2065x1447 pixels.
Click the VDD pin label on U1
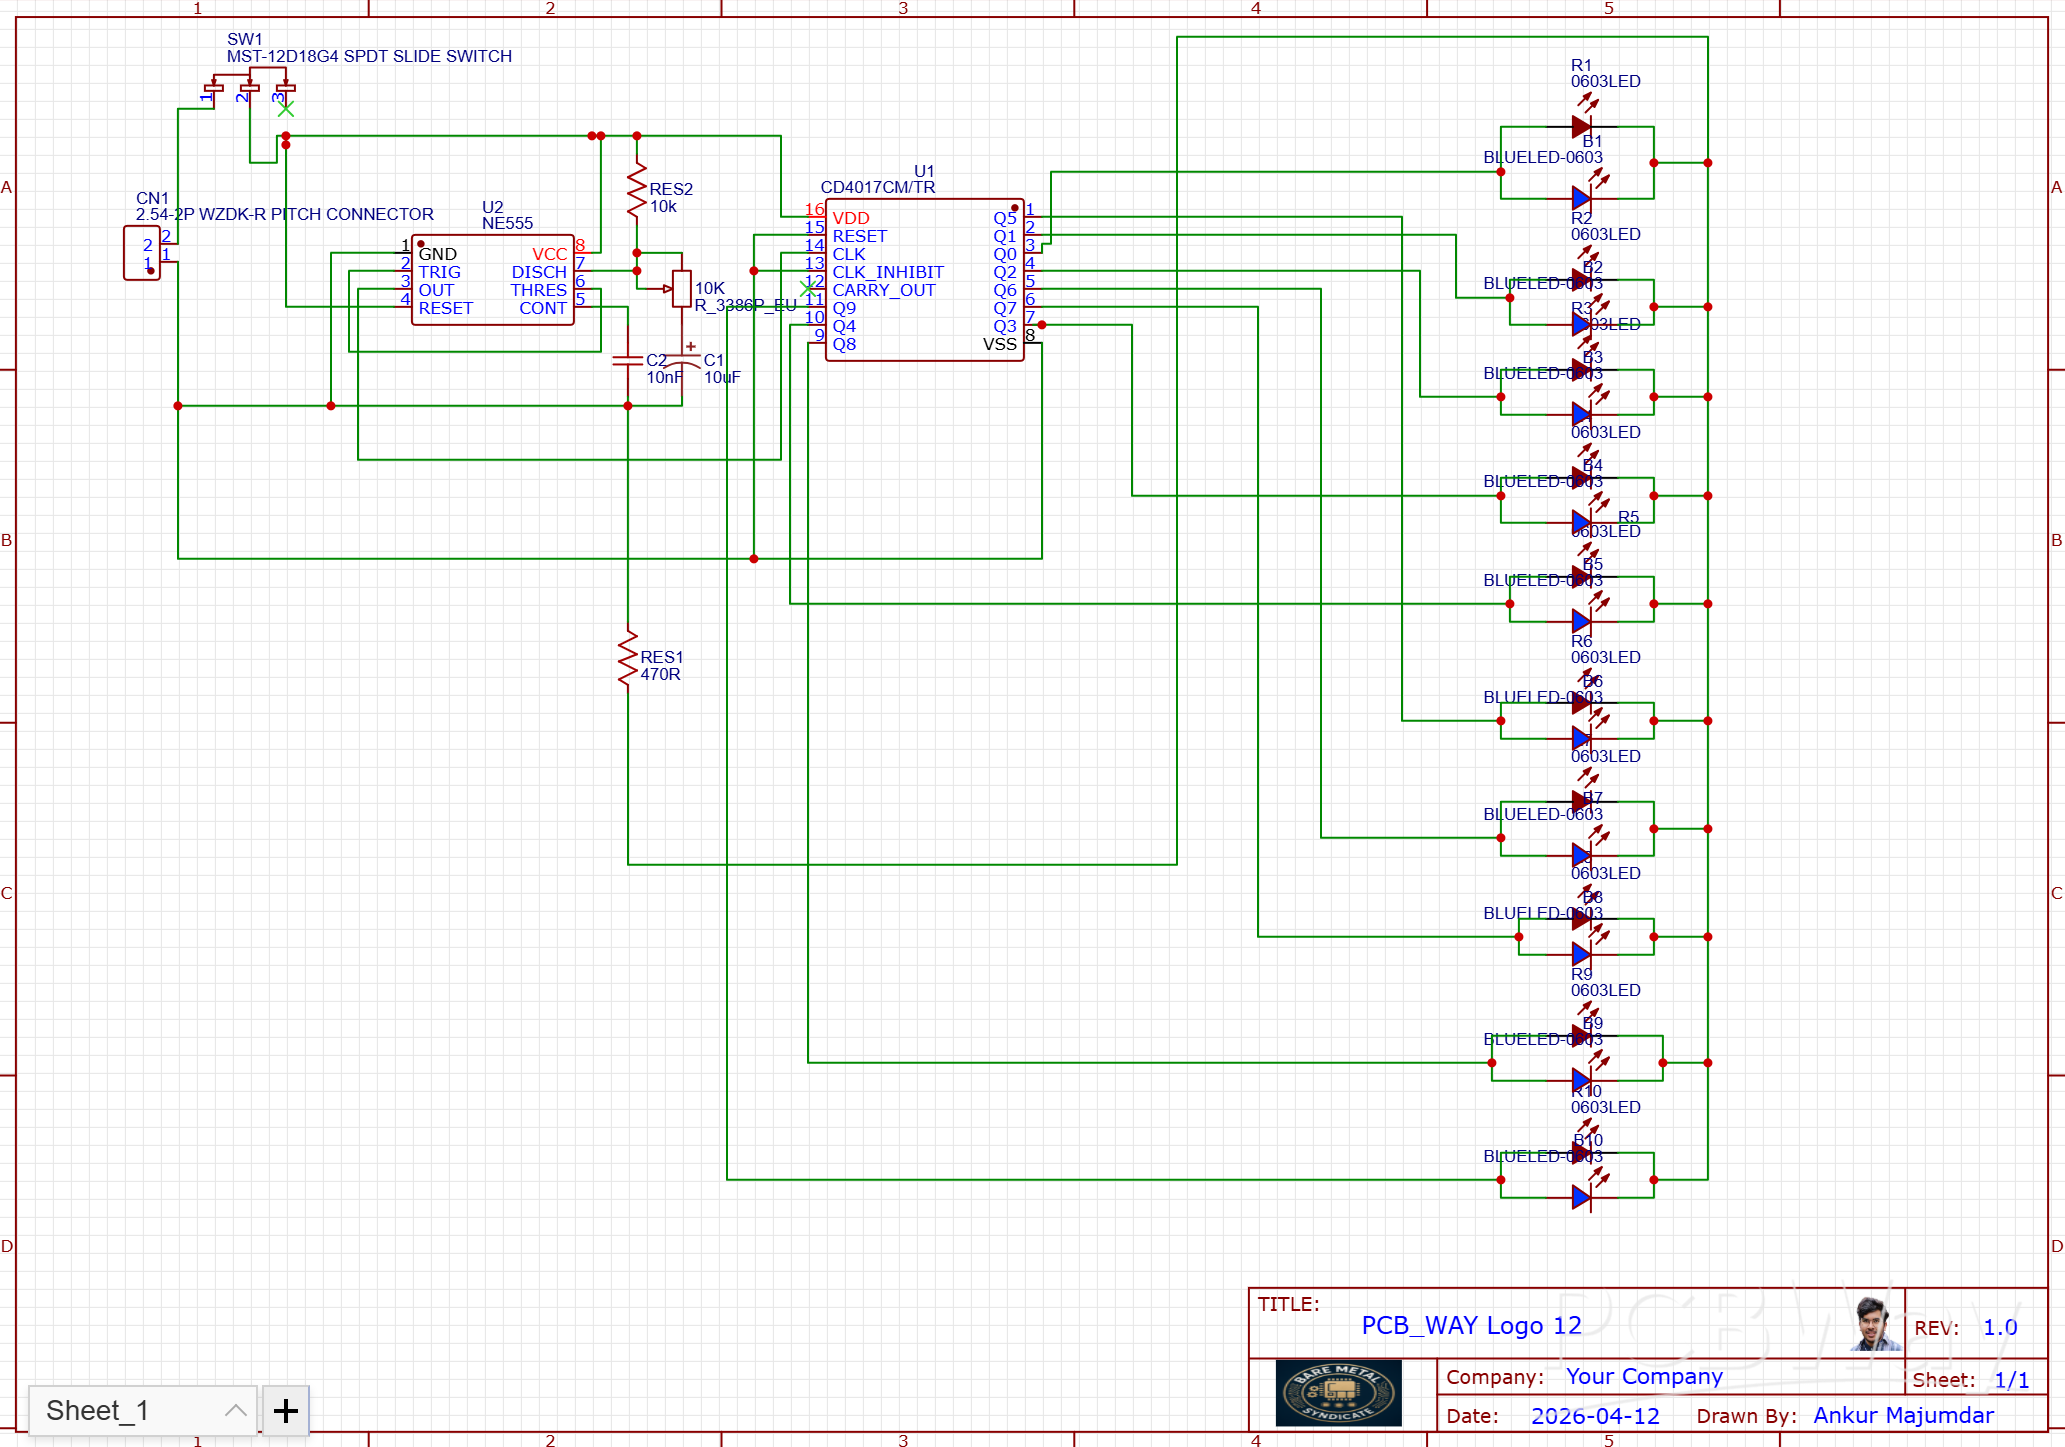coord(851,218)
